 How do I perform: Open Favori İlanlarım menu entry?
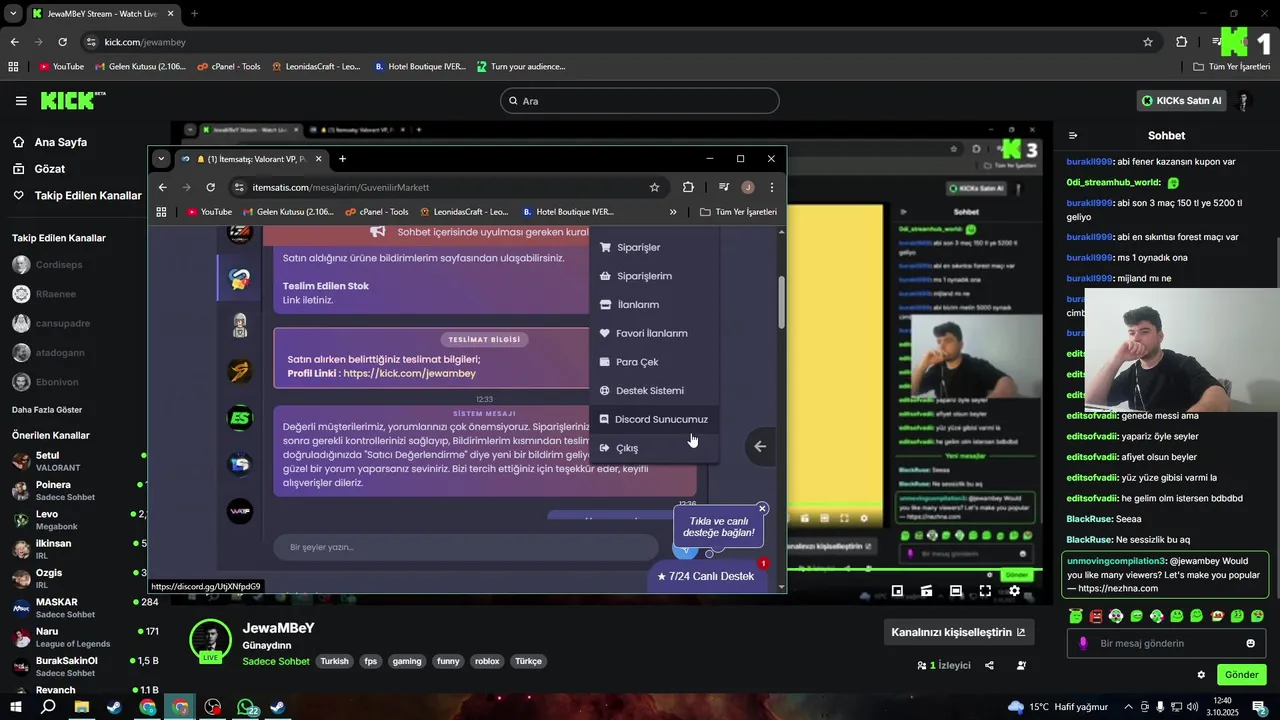[x=654, y=333]
